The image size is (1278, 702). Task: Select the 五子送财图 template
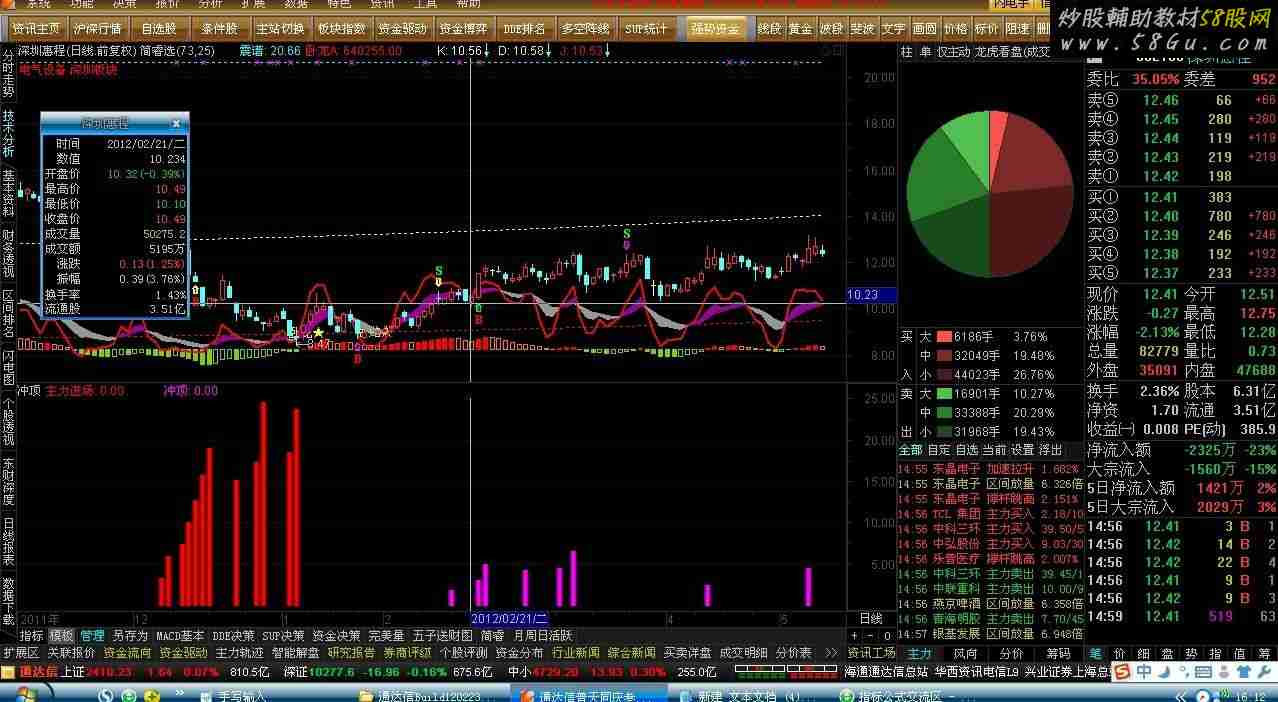point(443,636)
